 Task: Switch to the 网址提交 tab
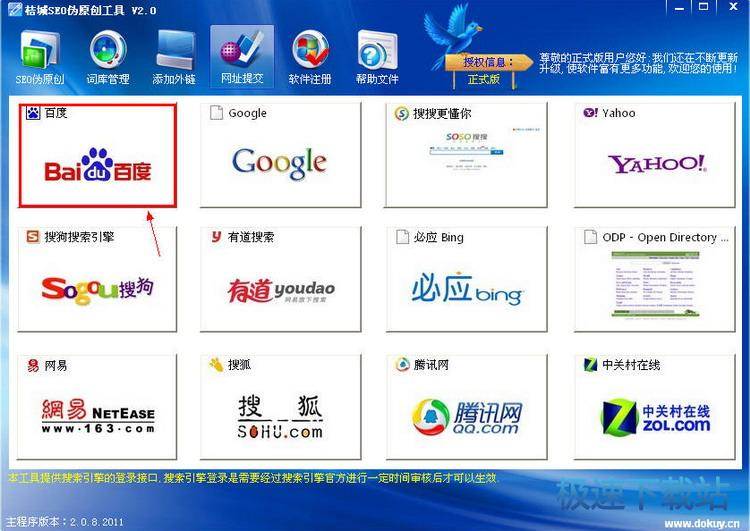point(242,56)
